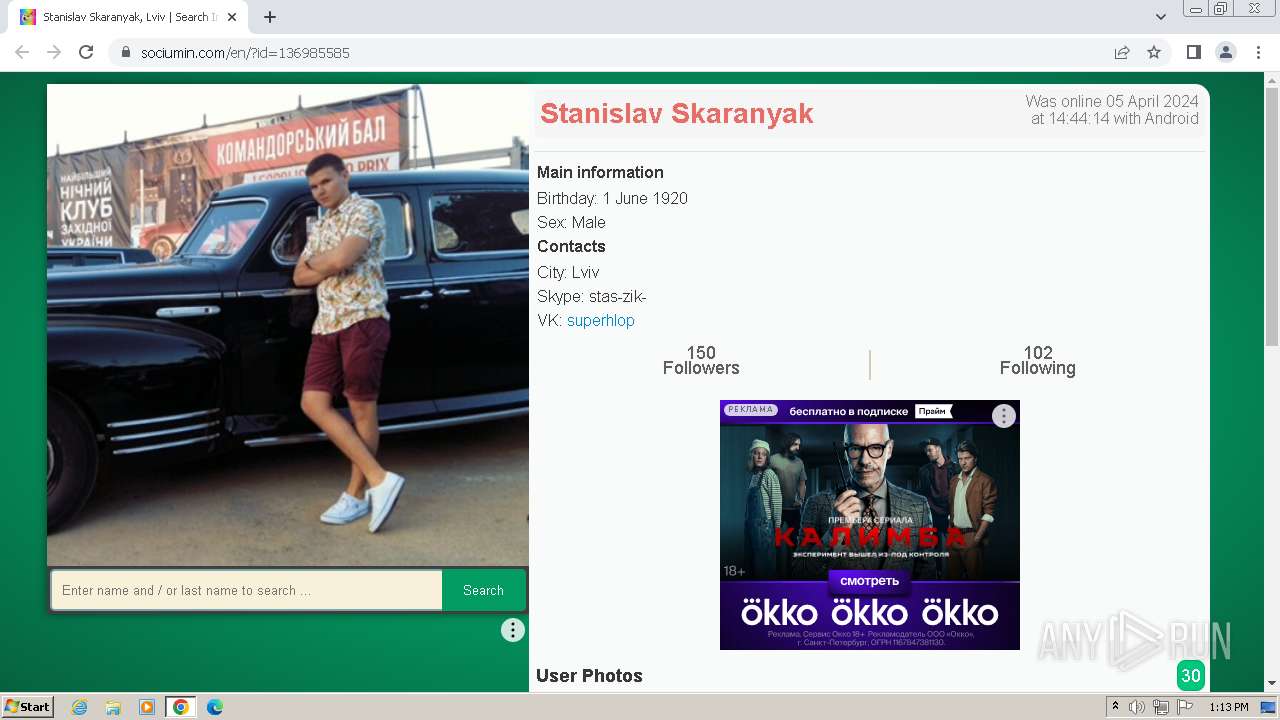
Task: Open Microsoft Edge from the taskbar
Action: 215,707
